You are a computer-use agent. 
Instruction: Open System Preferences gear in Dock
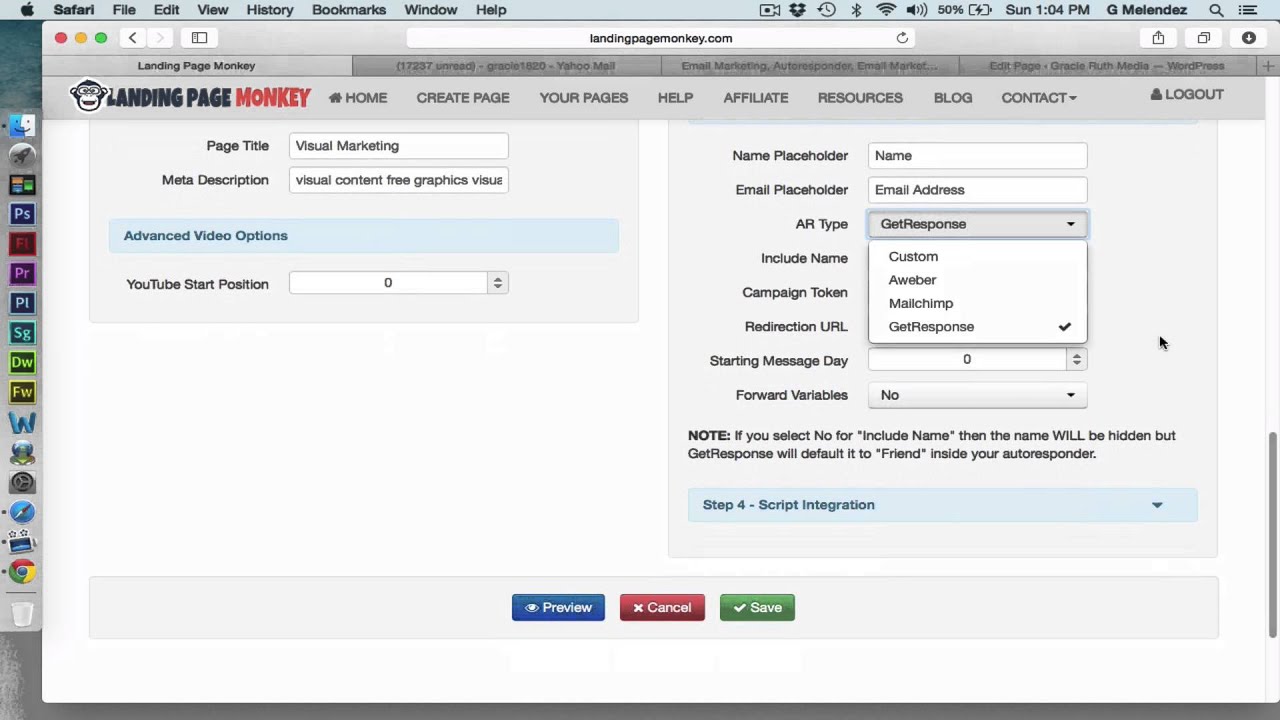coord(22,483)
